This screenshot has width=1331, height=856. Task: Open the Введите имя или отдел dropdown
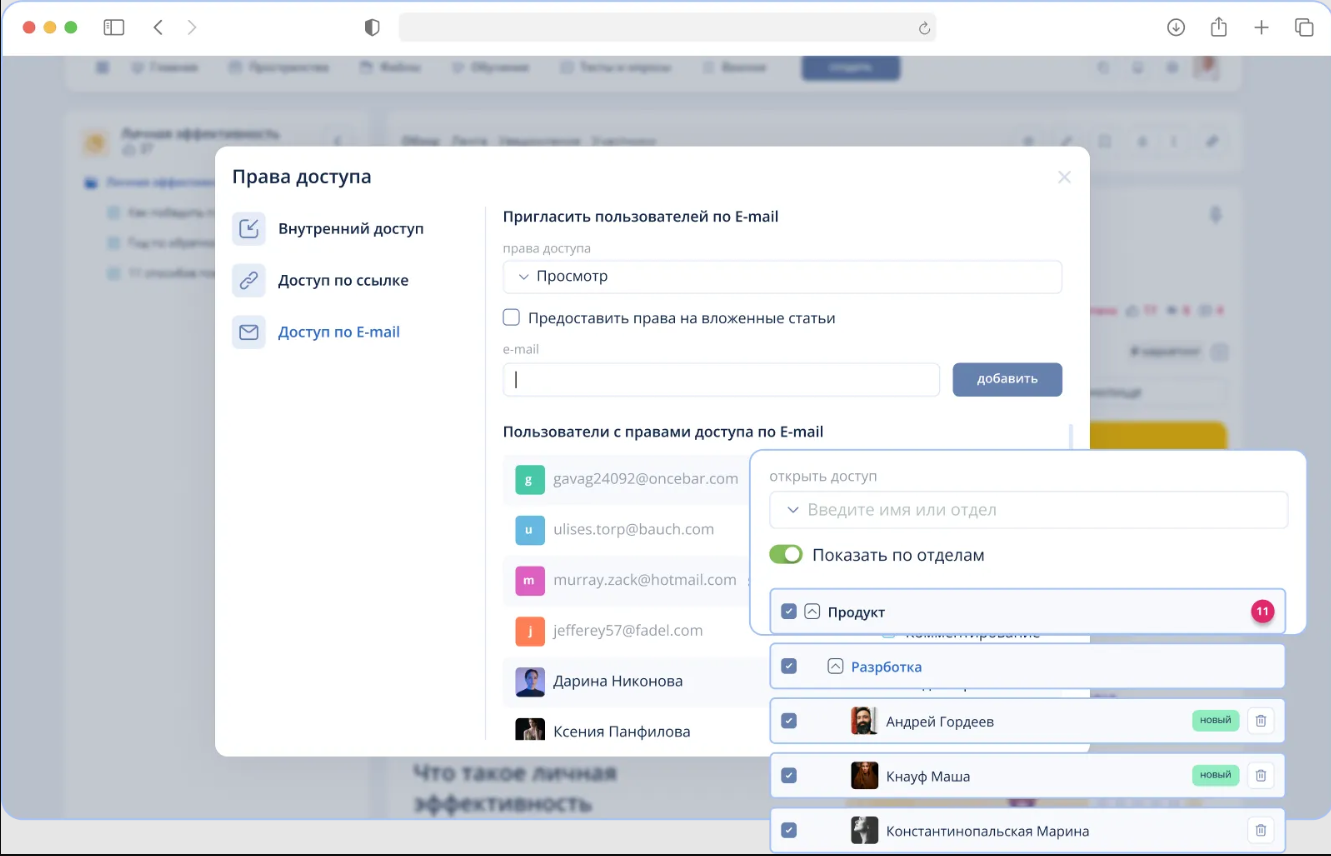click(1028, 510)
